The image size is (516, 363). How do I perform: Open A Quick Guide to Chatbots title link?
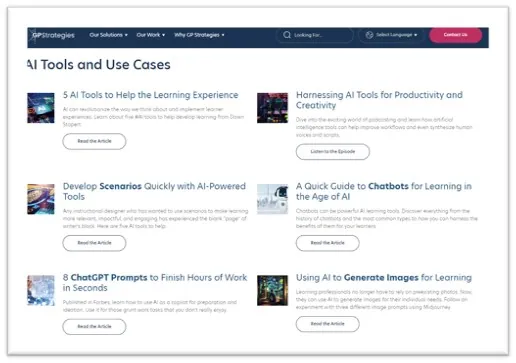384,191
